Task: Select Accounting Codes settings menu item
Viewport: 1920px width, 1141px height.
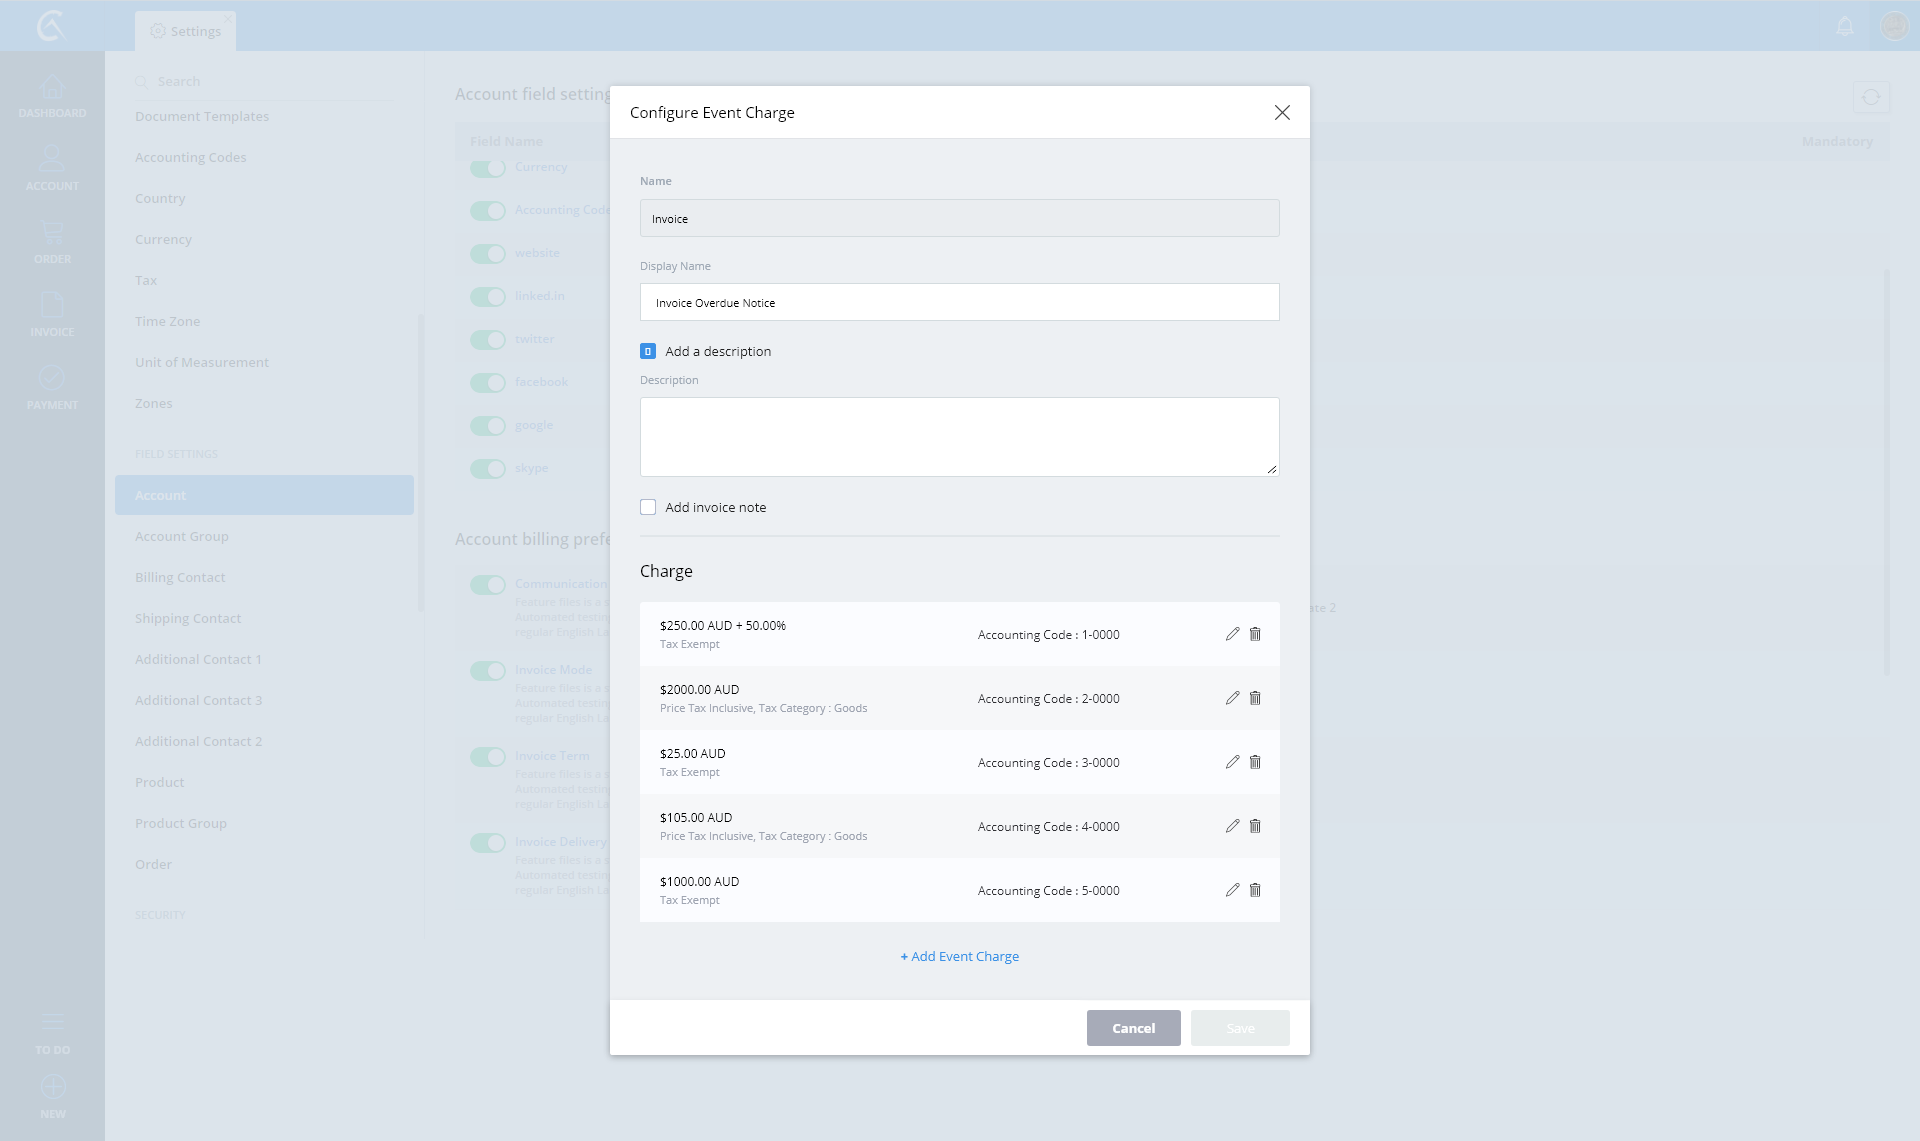Action: (190, 157)
